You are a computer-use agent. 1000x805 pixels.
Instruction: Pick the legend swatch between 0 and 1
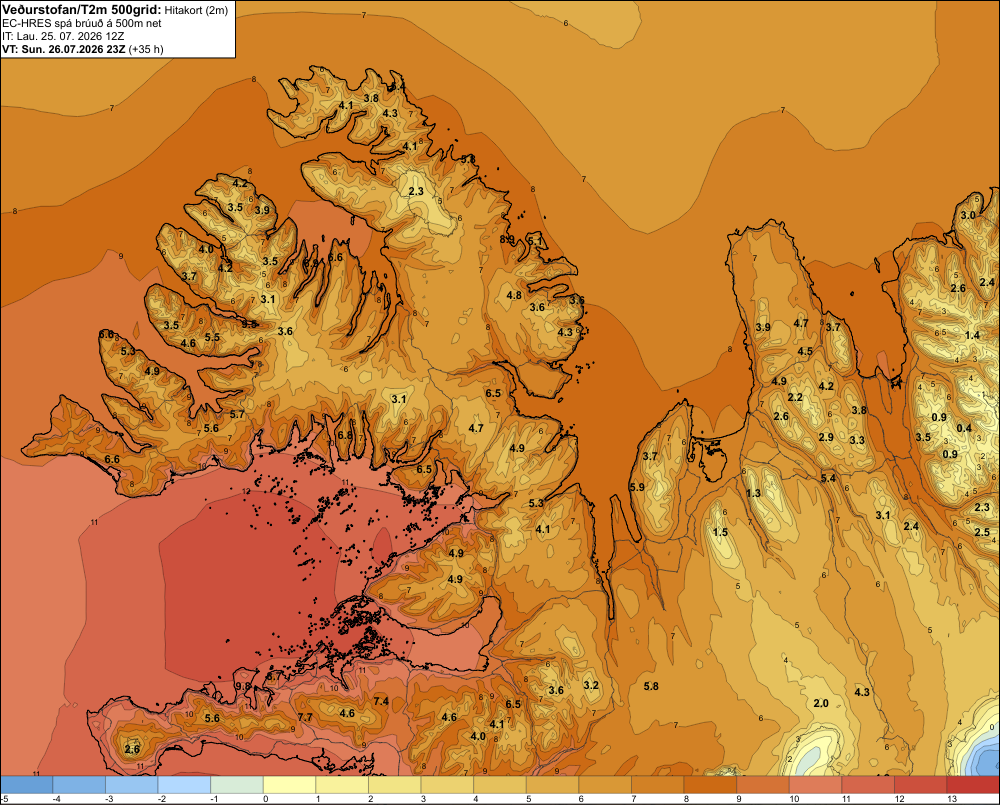click(x=290, y=785)
